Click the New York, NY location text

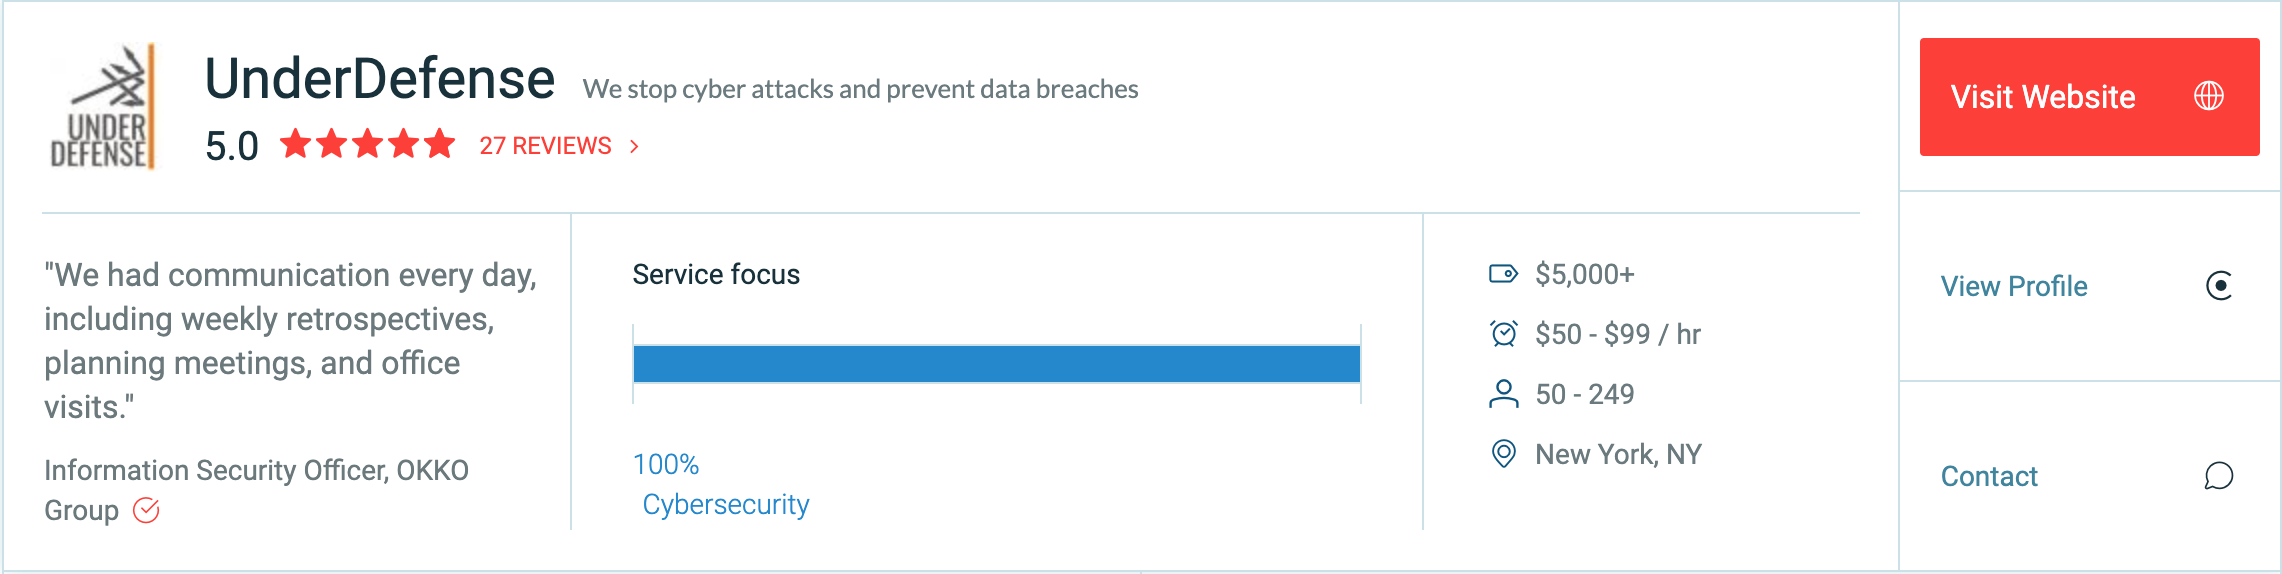pyautogui.click(x=1618, y=454)
